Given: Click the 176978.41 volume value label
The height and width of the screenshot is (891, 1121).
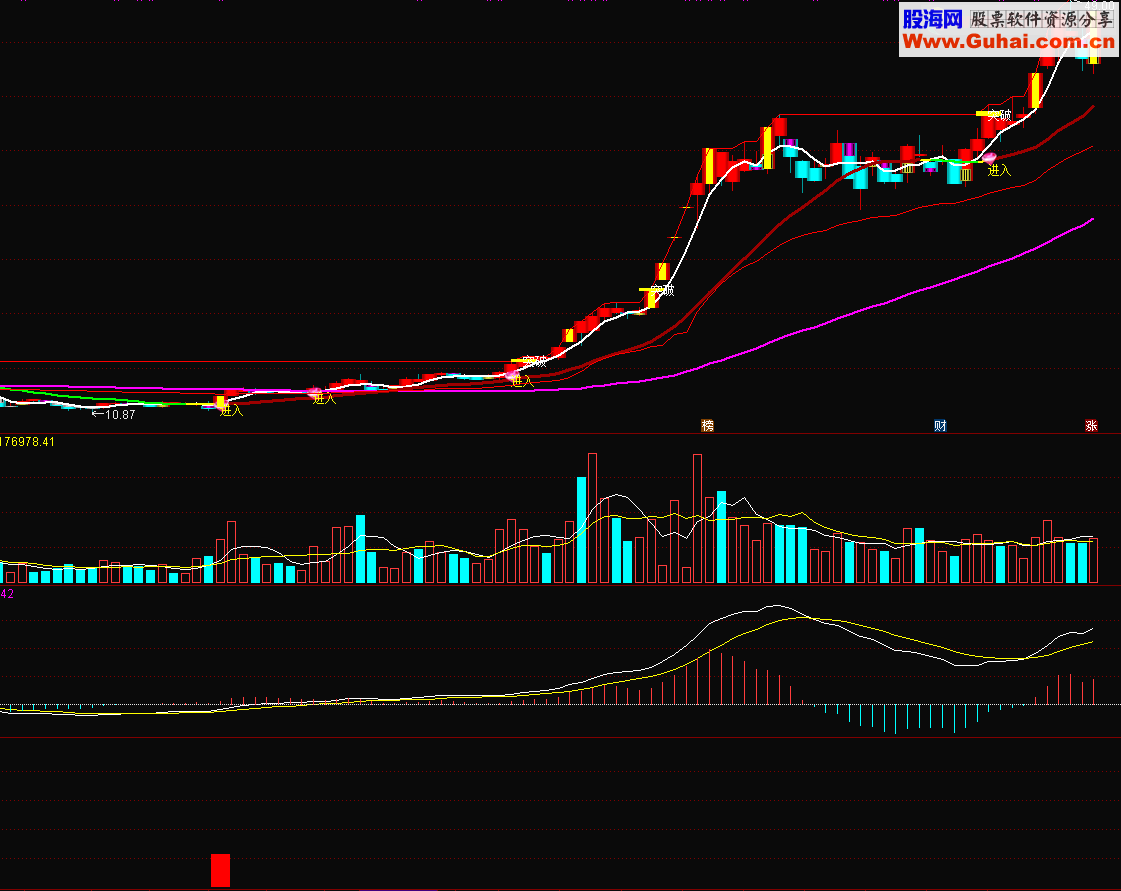Looking at the screenshot, I should pos(27,442).
